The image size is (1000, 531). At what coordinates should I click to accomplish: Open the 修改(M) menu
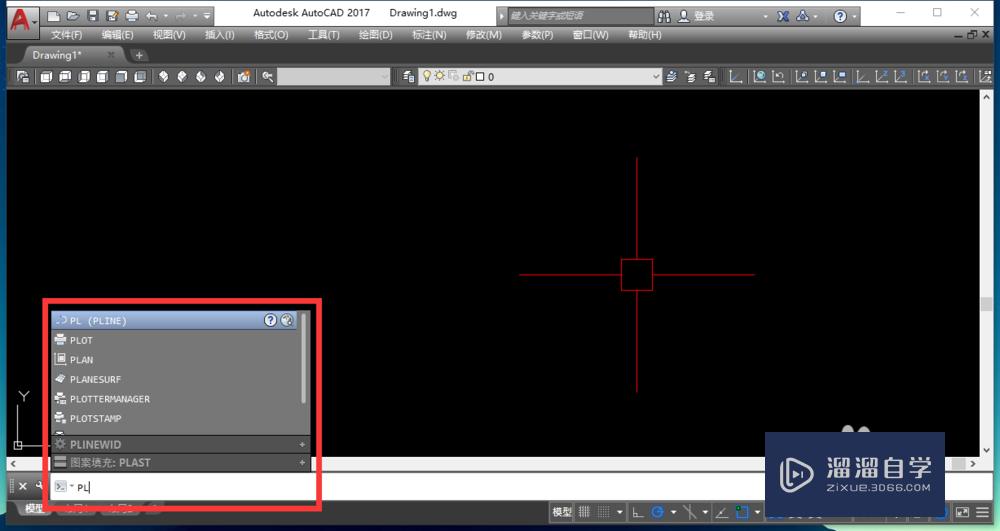pyautogui.click(x=483, y=34)
